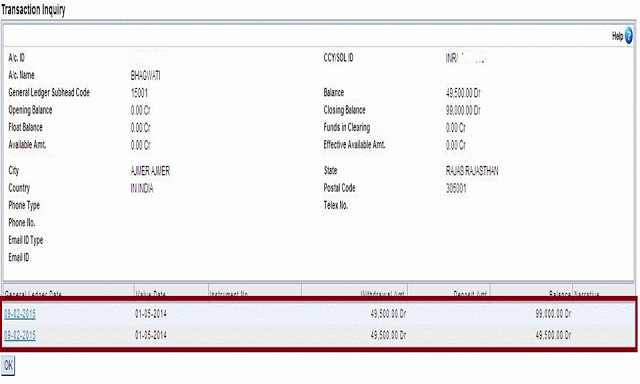Select the Float Balance value 0.00 Cr
Image resolution: width=640 pixels, height=384 pixels.
(x=140, y=128)
